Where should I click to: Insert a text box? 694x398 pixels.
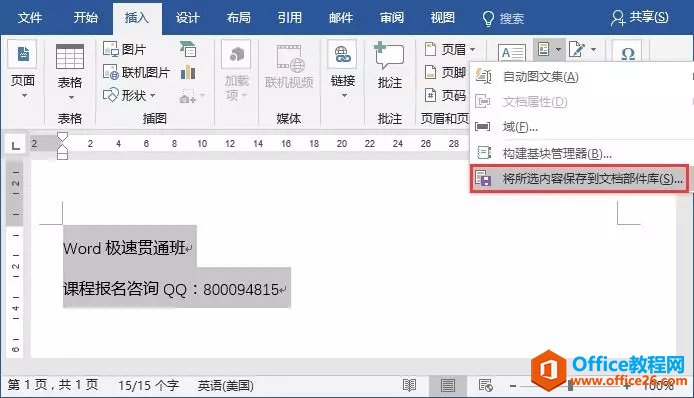pos(512,53)
